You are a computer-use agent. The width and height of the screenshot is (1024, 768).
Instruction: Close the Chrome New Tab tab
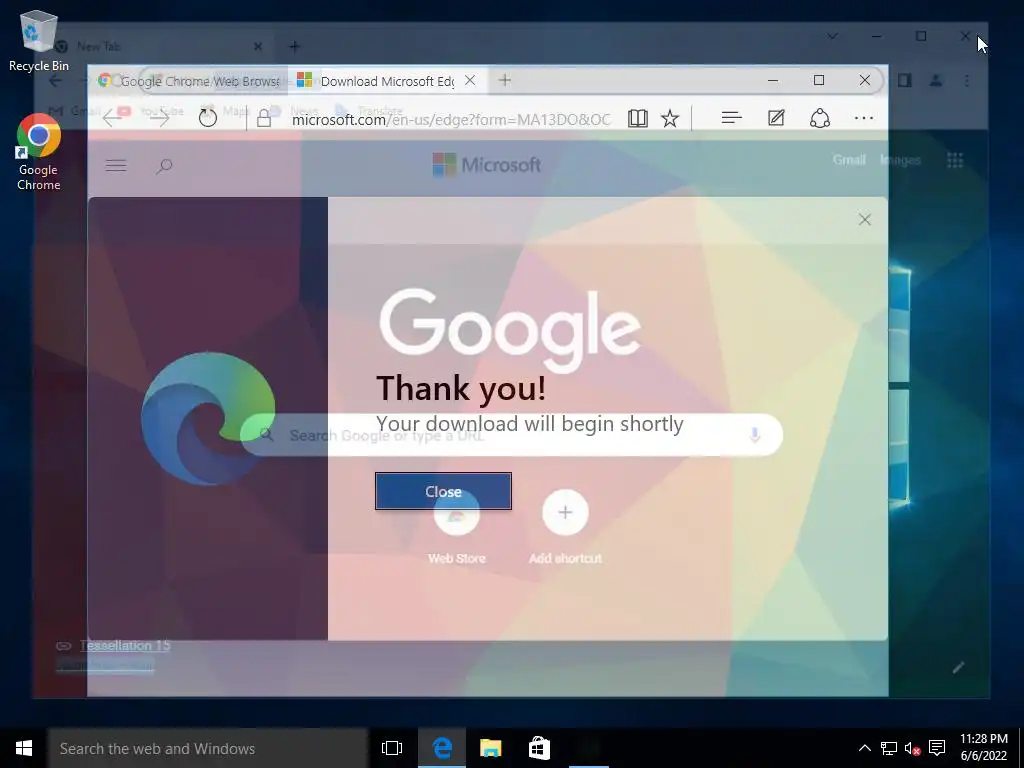[x=258, y=46]
